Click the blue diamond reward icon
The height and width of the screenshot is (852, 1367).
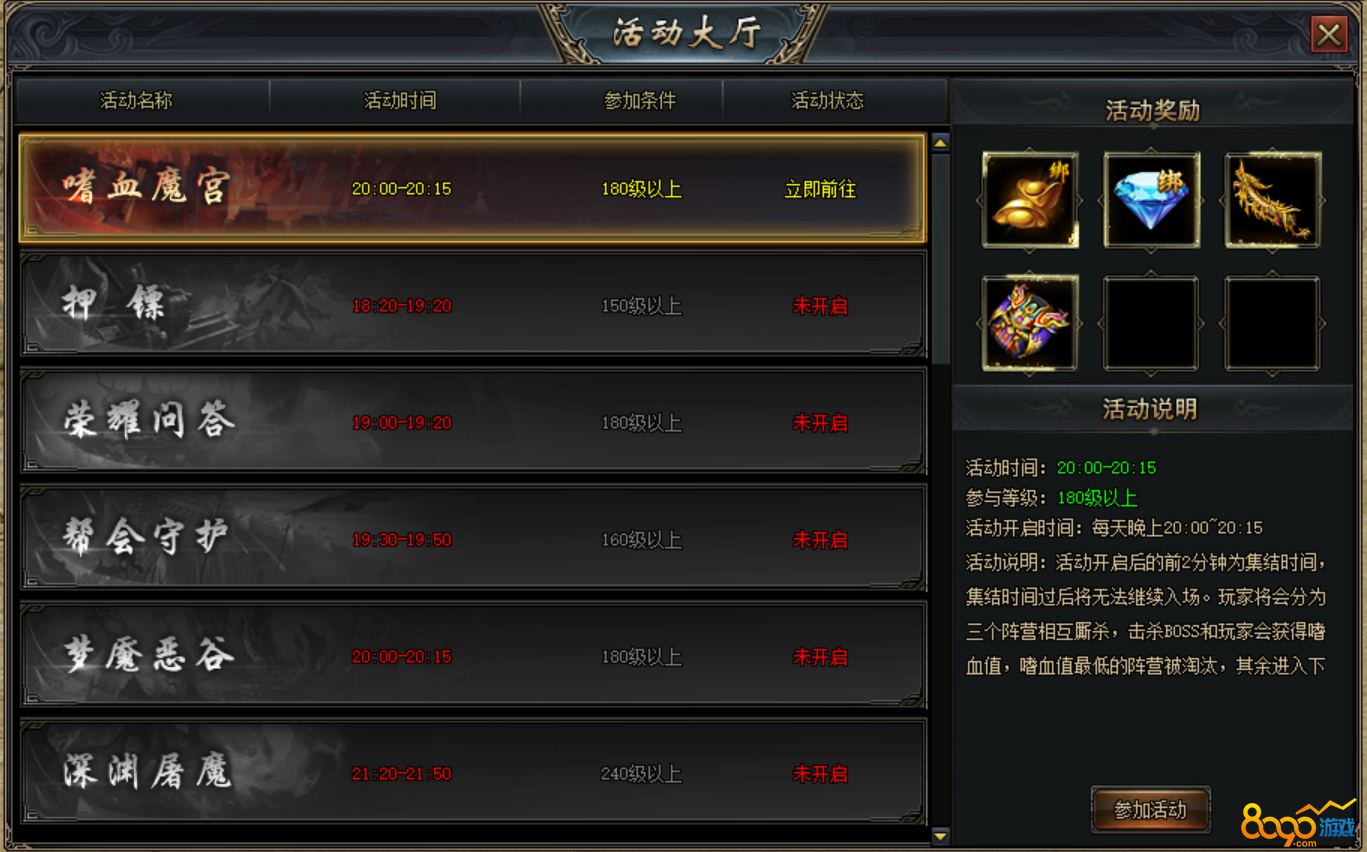coord(1151,200)
